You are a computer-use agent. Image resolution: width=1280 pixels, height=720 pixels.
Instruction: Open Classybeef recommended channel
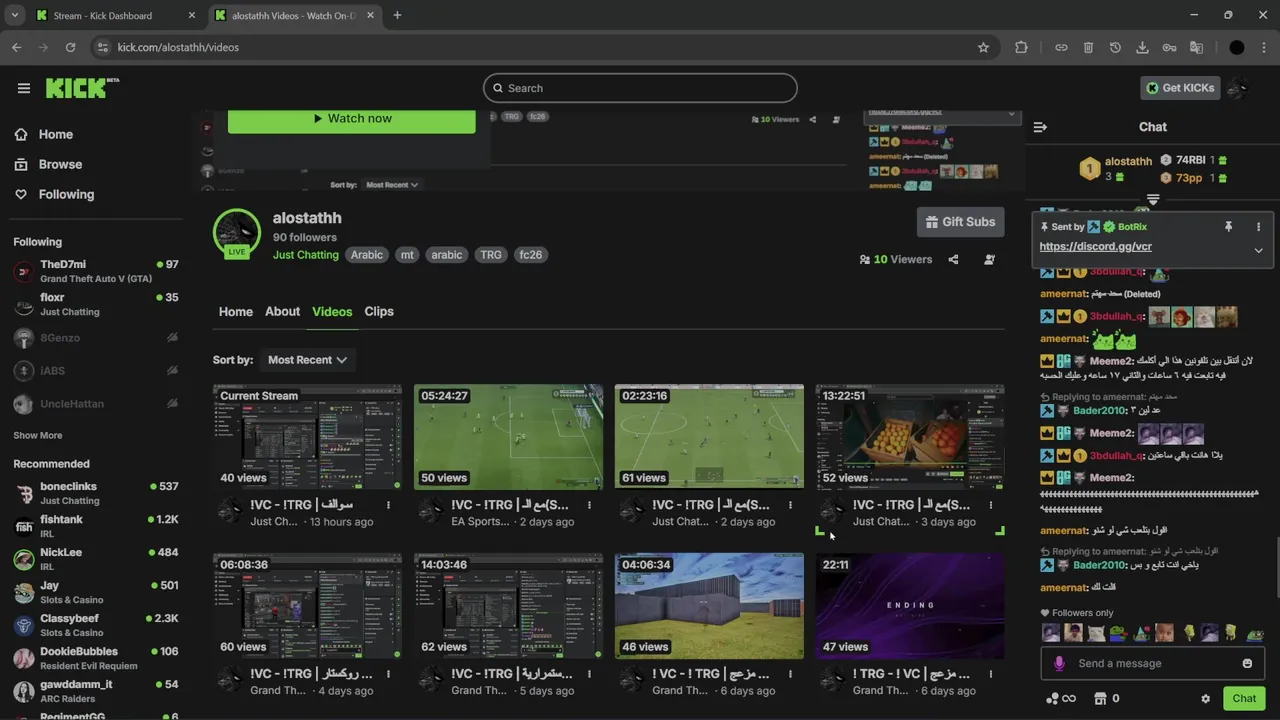pyautogui.click(x=95, y=625)
